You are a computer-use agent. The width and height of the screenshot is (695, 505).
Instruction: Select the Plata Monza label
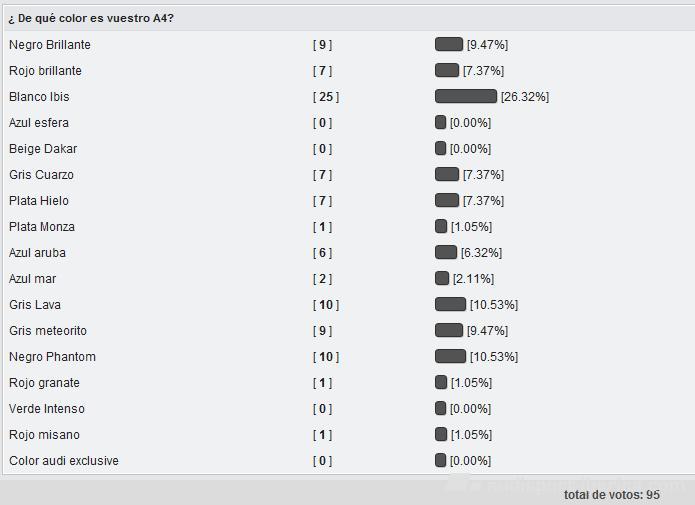(42, 227)
